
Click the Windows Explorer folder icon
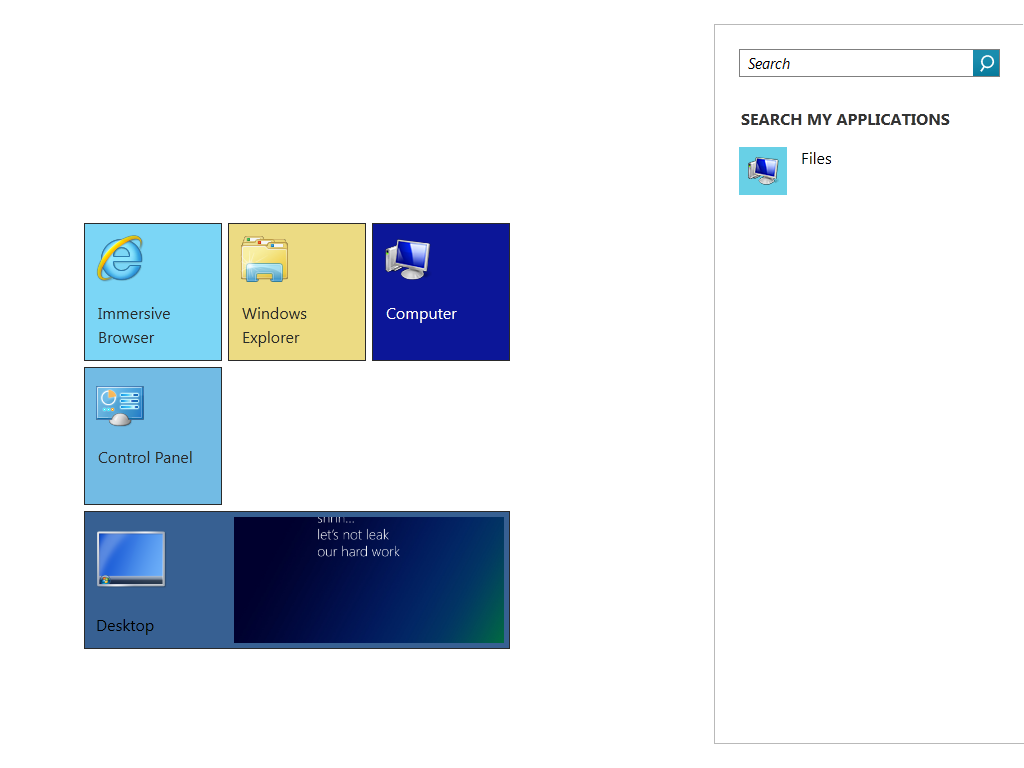click(264, 259)
